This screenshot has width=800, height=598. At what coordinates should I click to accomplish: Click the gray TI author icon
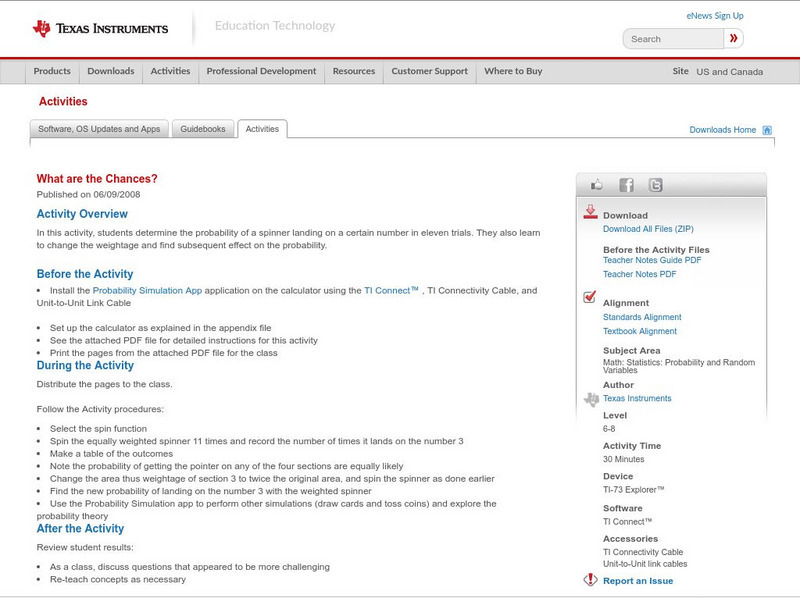[x=591, y=399]
